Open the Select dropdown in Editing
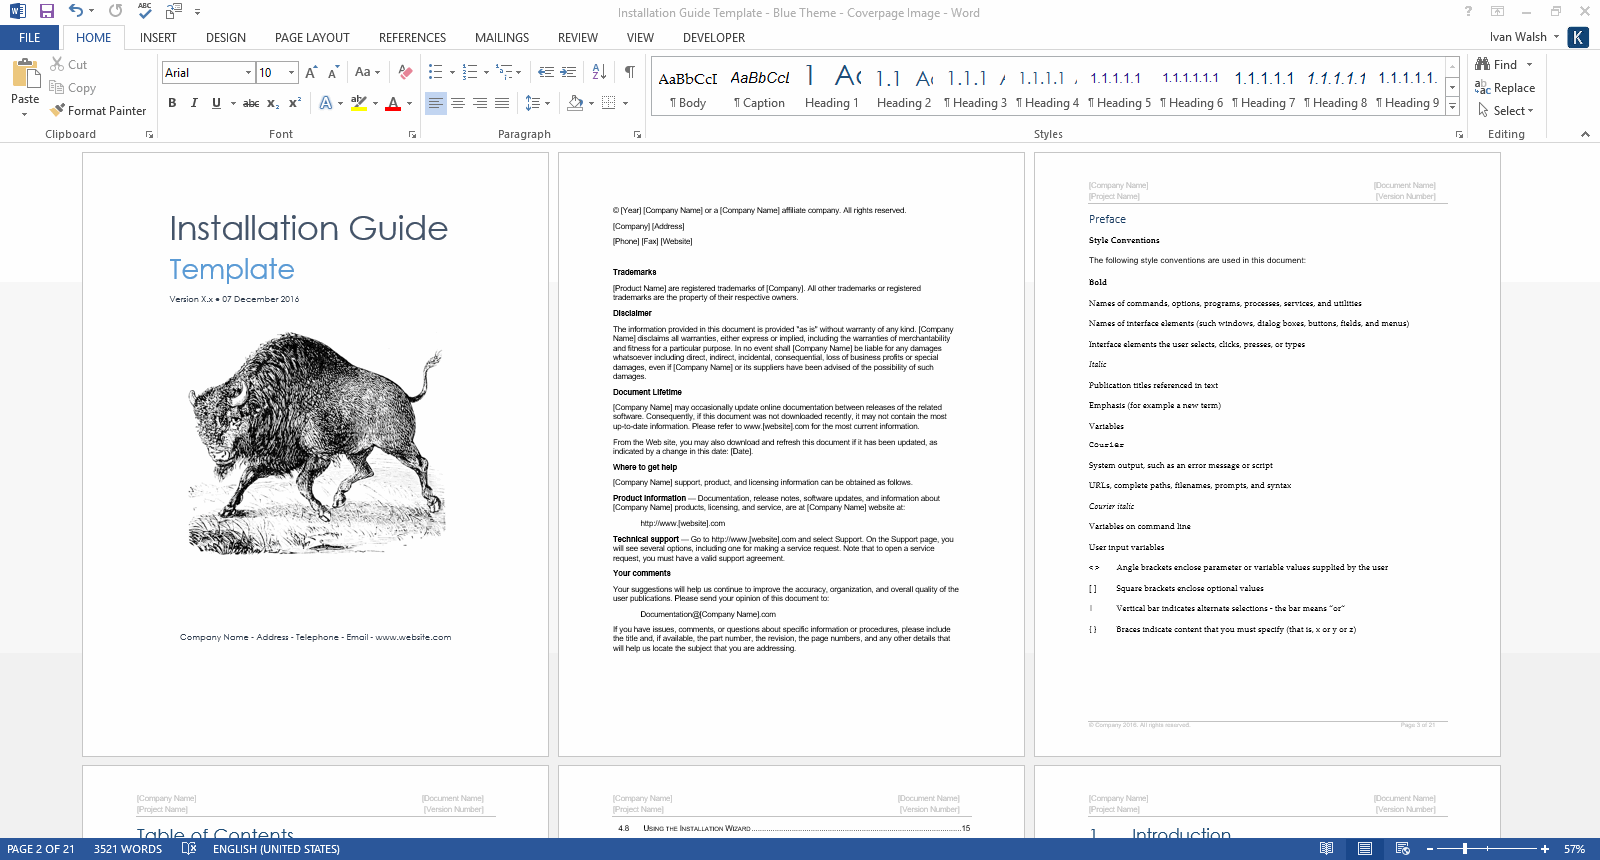This screenshot has width=1600, height=860. pyautogui.click(x=1505, y=111)
